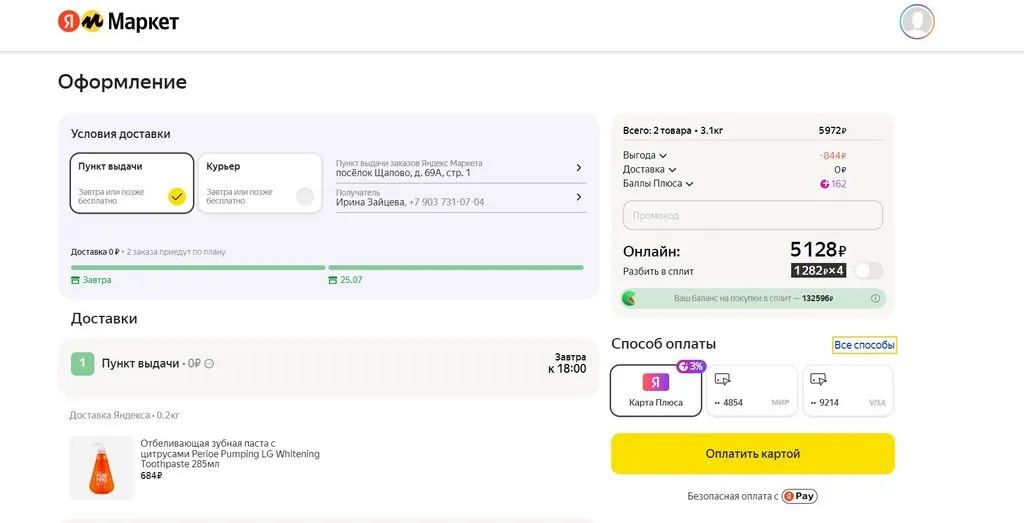The image size is (1024, 523).
Task: Toggle the Разбить в сплит switch
Action: coord(869,270)
